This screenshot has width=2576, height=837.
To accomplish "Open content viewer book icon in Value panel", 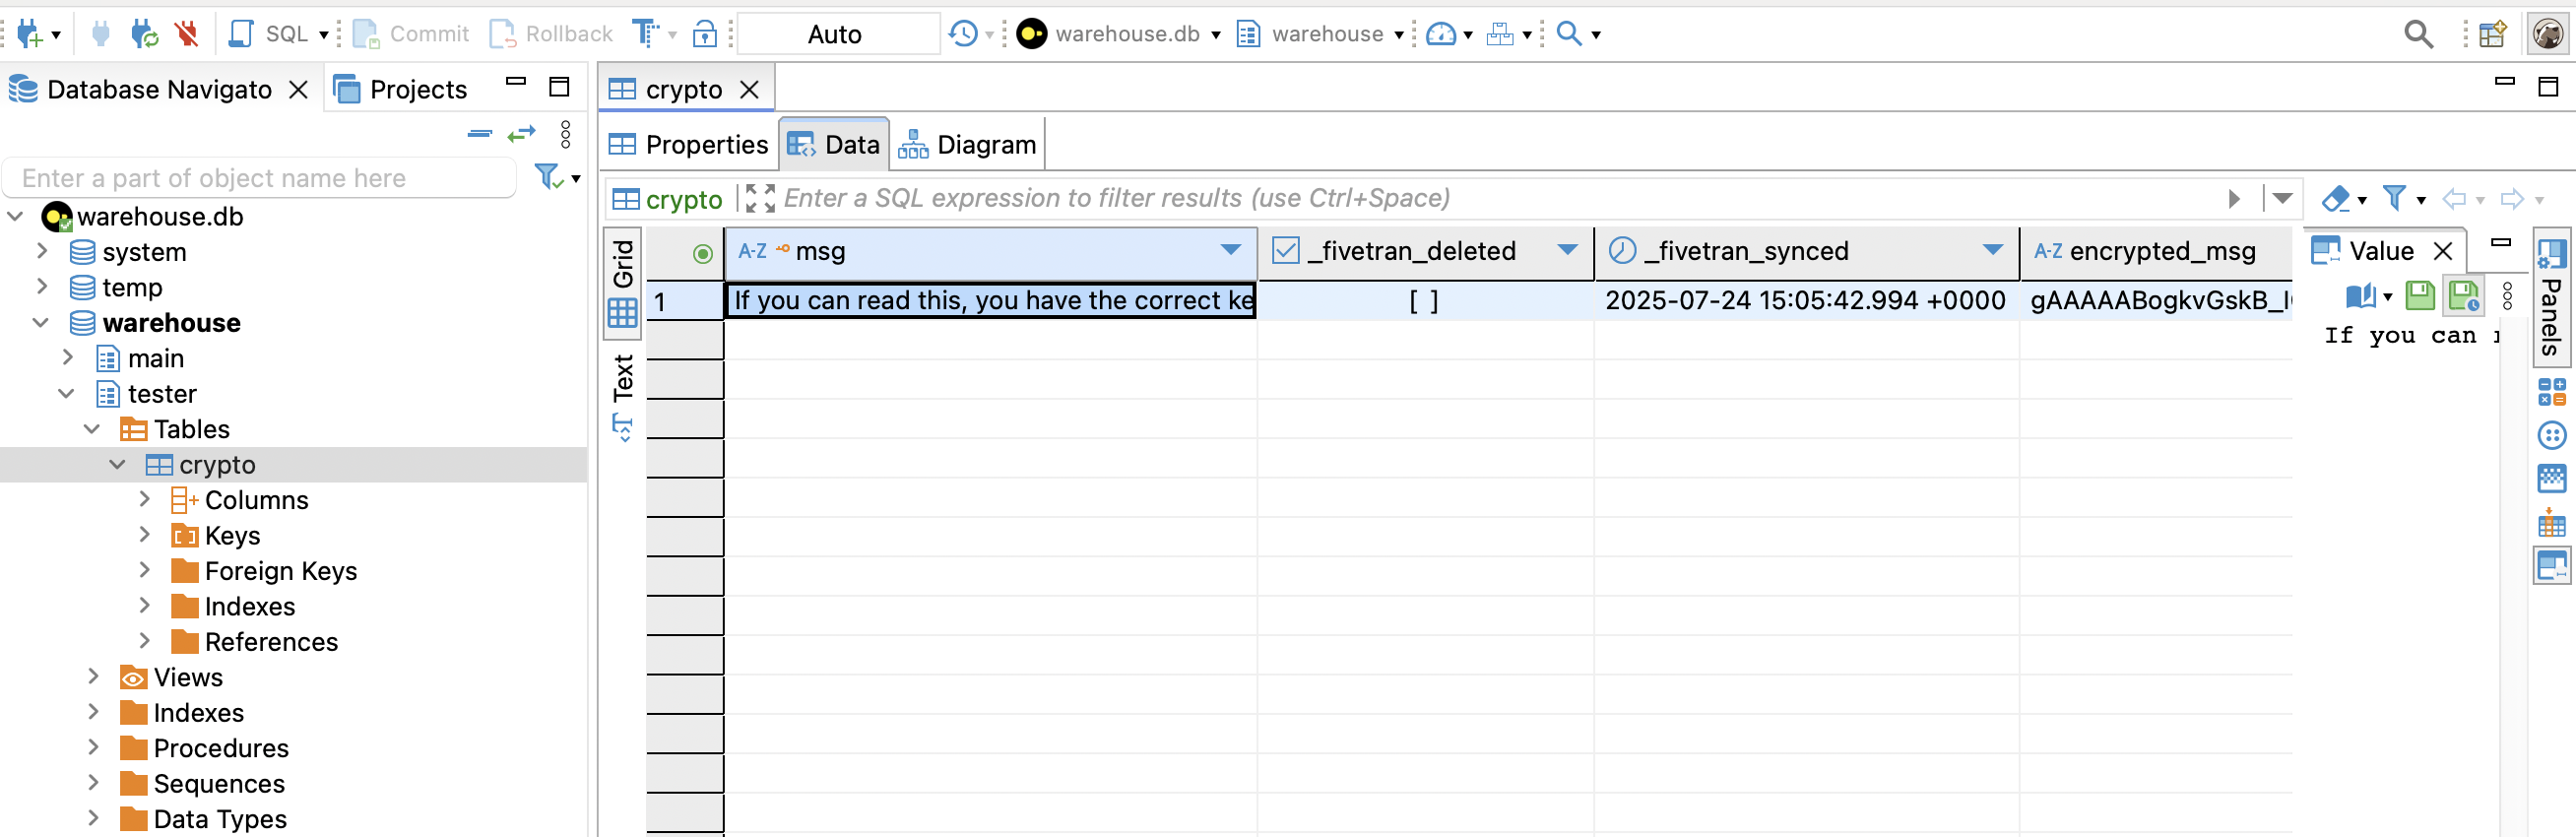I will 2361,296.
